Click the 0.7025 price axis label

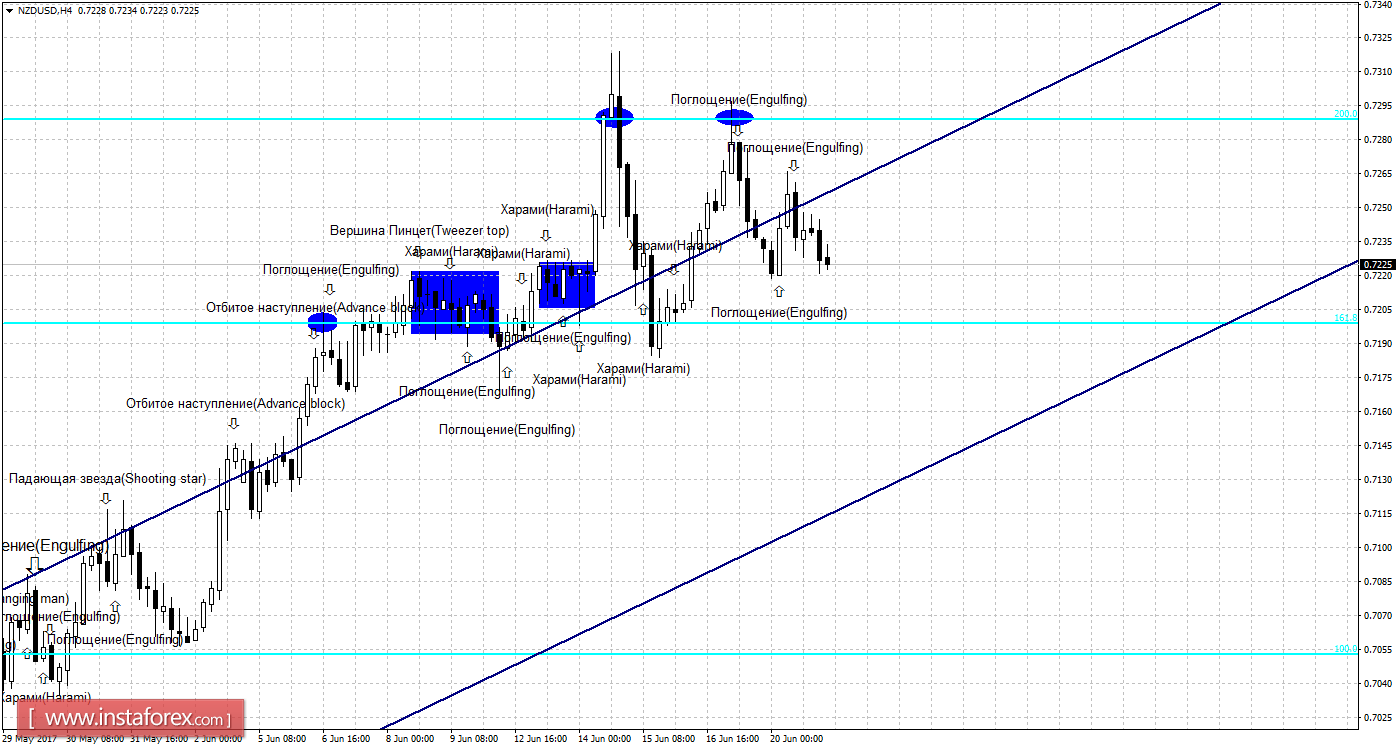coord(1377,718)
